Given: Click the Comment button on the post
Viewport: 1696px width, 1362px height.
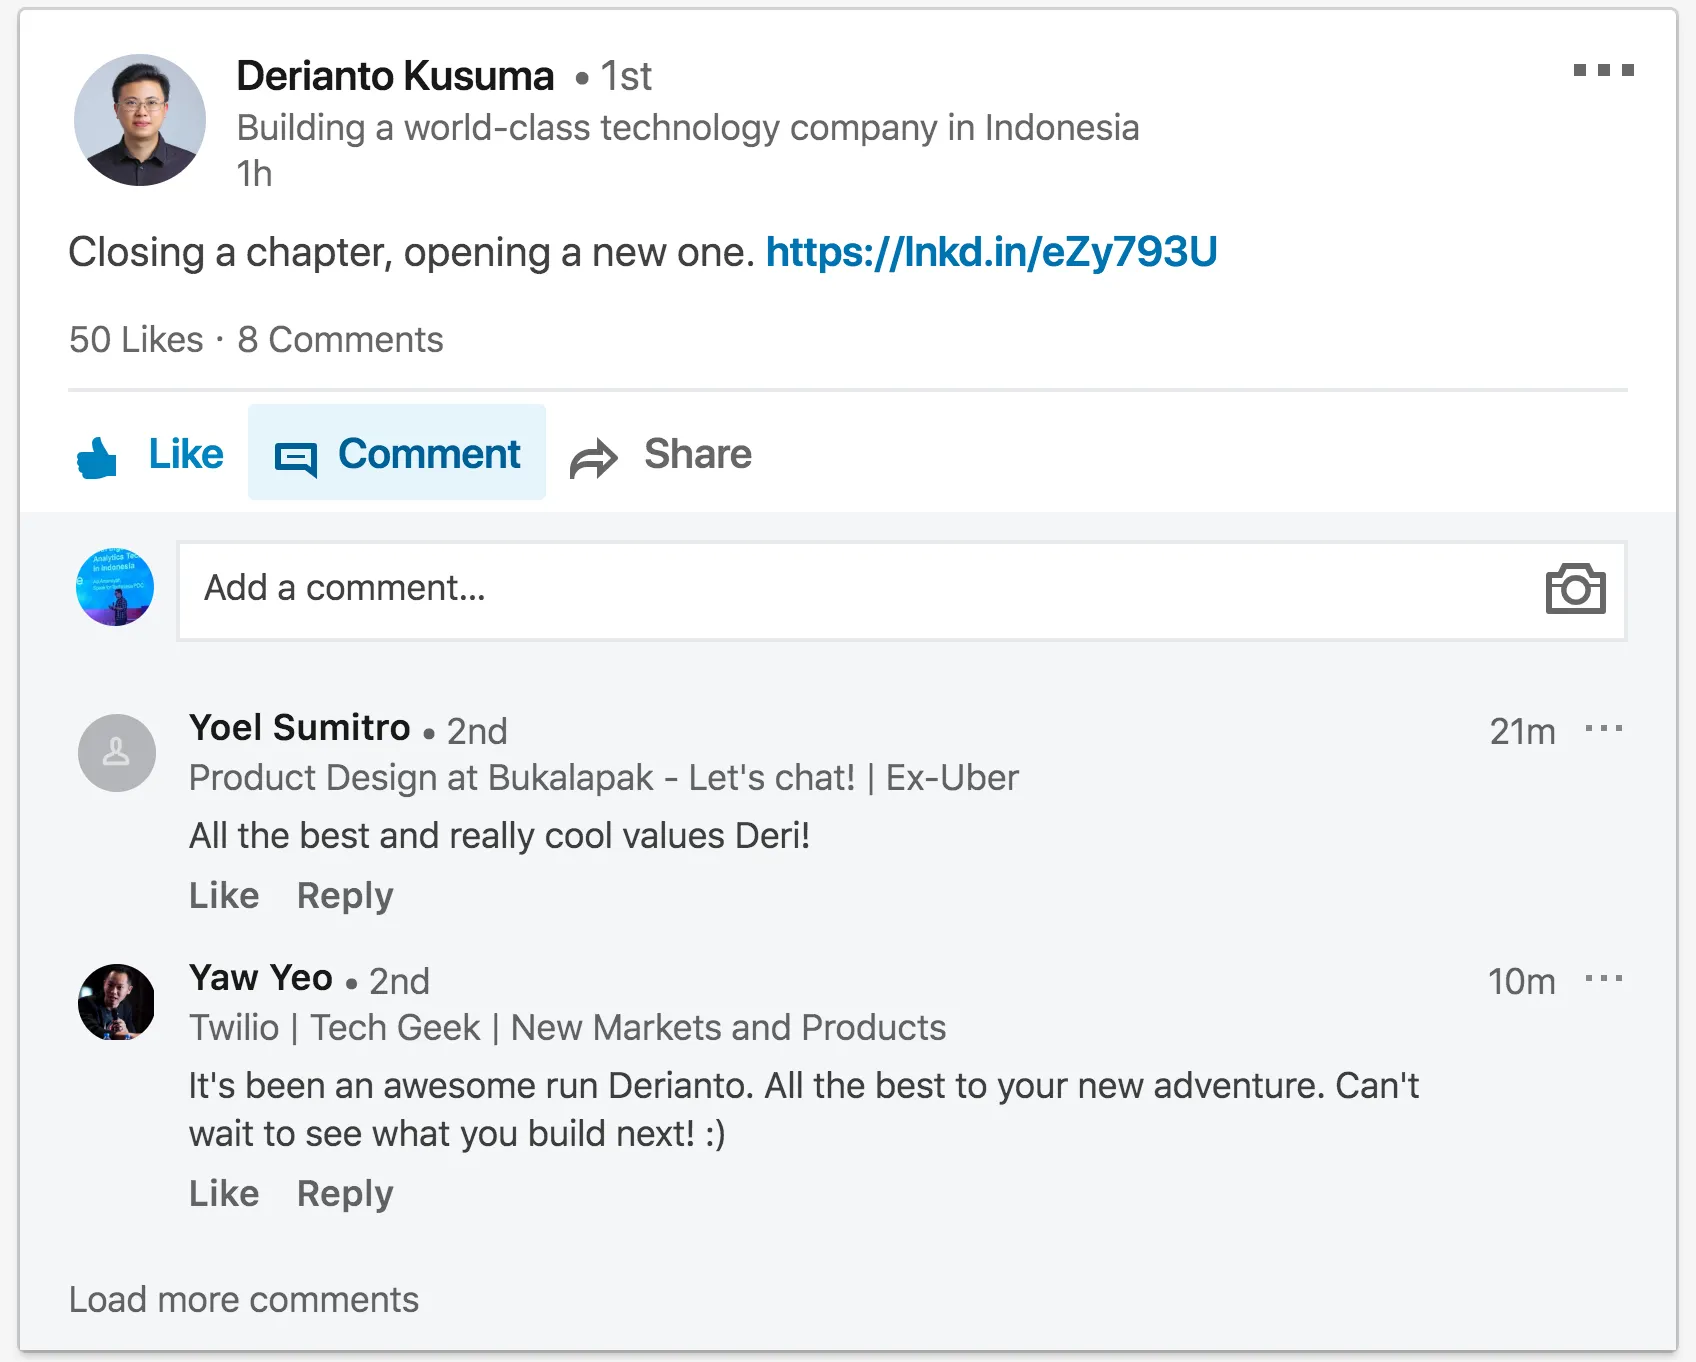Looking at the screenshot, I should (x=397, y=453).
